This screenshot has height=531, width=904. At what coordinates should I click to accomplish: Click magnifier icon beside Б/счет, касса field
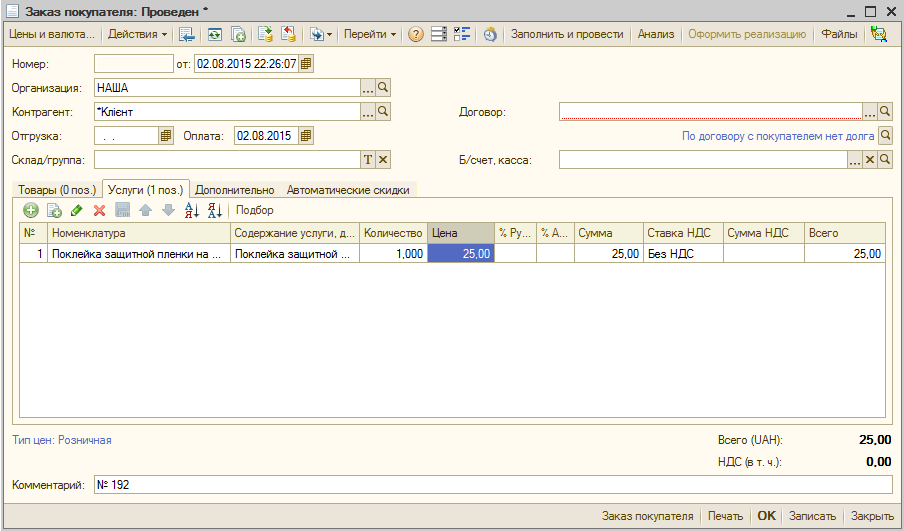pyautogui.click(x=884, y=160)
